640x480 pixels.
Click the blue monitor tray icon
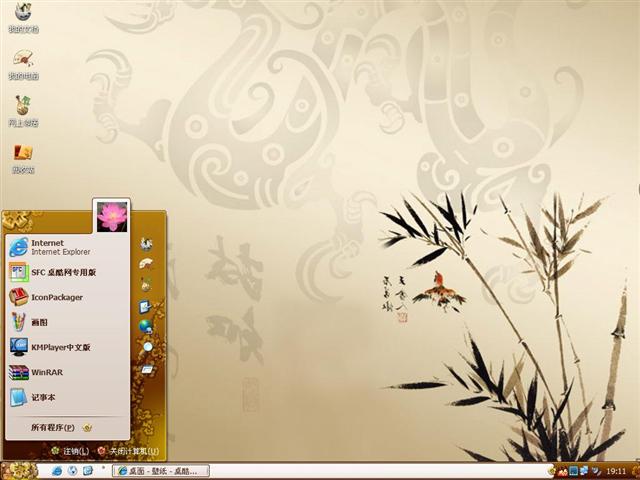574,471
